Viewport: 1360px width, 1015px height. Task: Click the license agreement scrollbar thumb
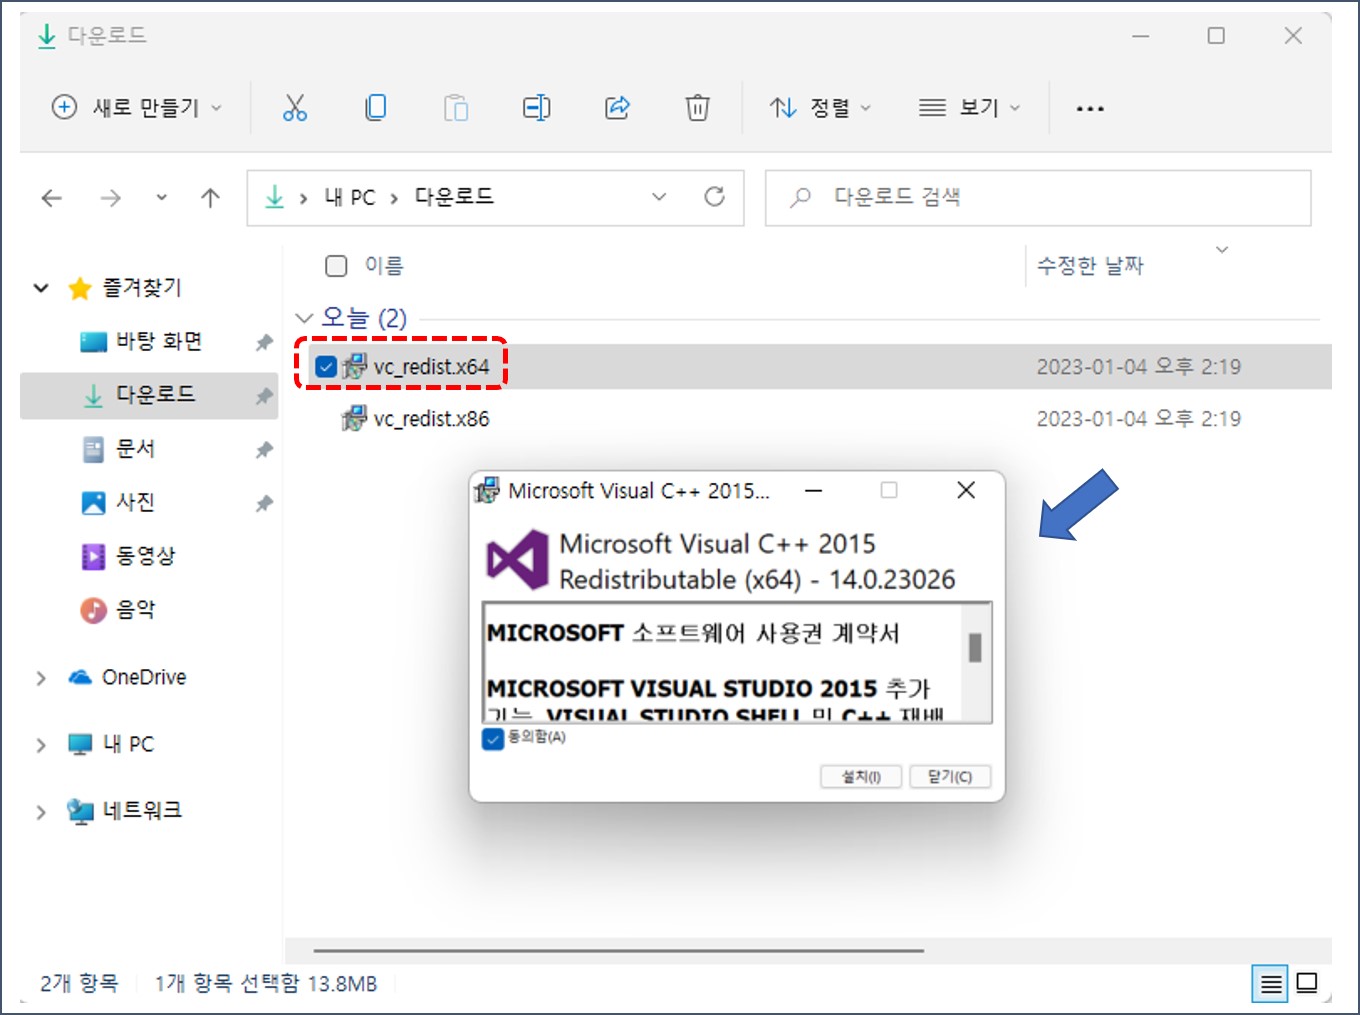click(x=975, y=648)
